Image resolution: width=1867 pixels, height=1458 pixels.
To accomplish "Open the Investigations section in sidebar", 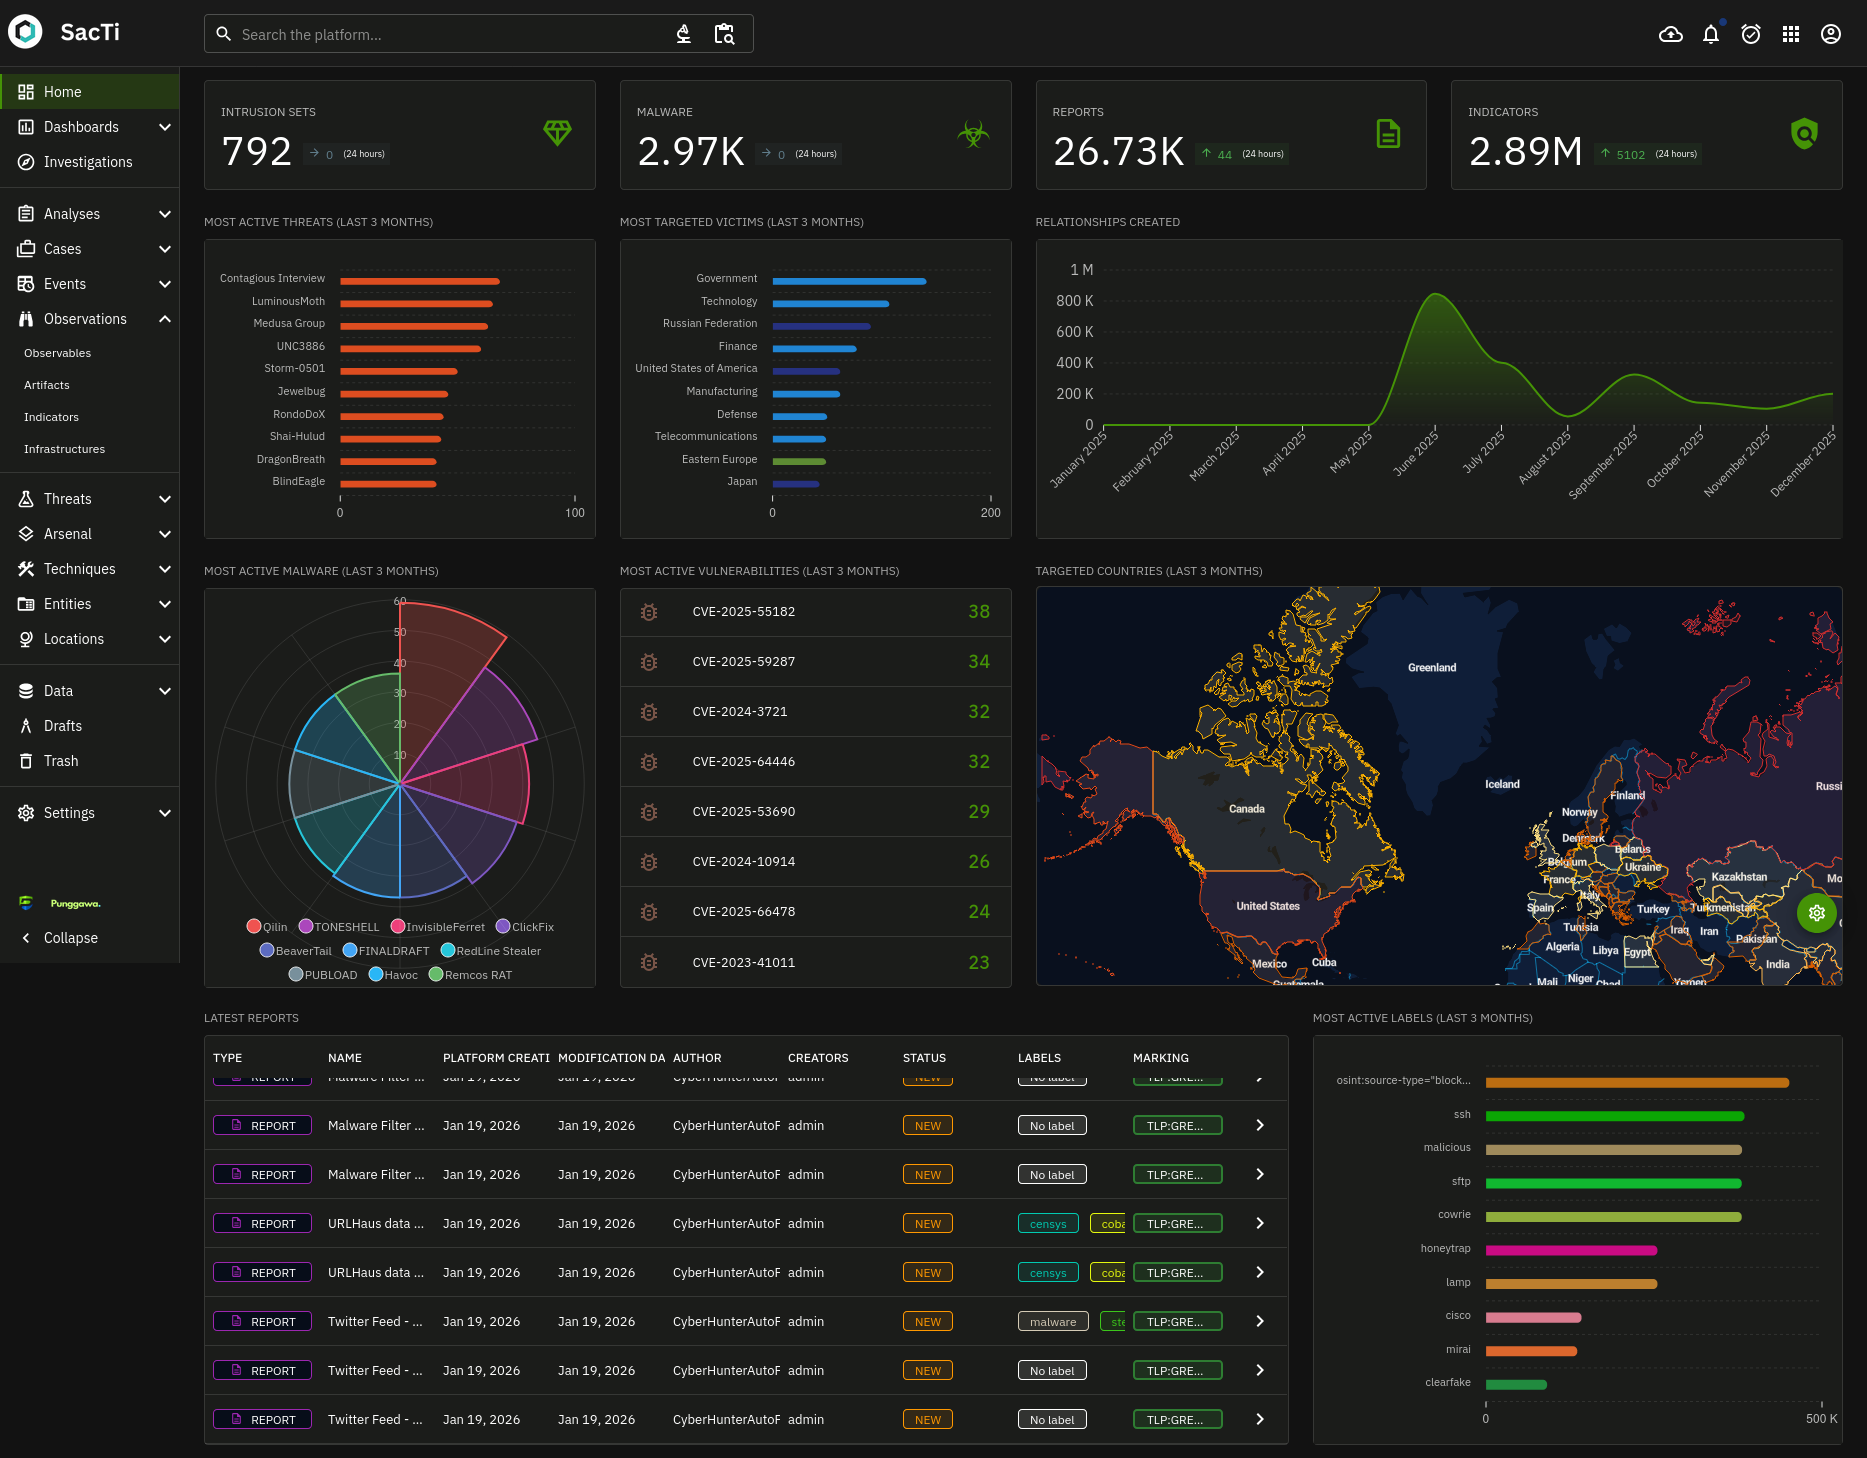I will (88, 161).
